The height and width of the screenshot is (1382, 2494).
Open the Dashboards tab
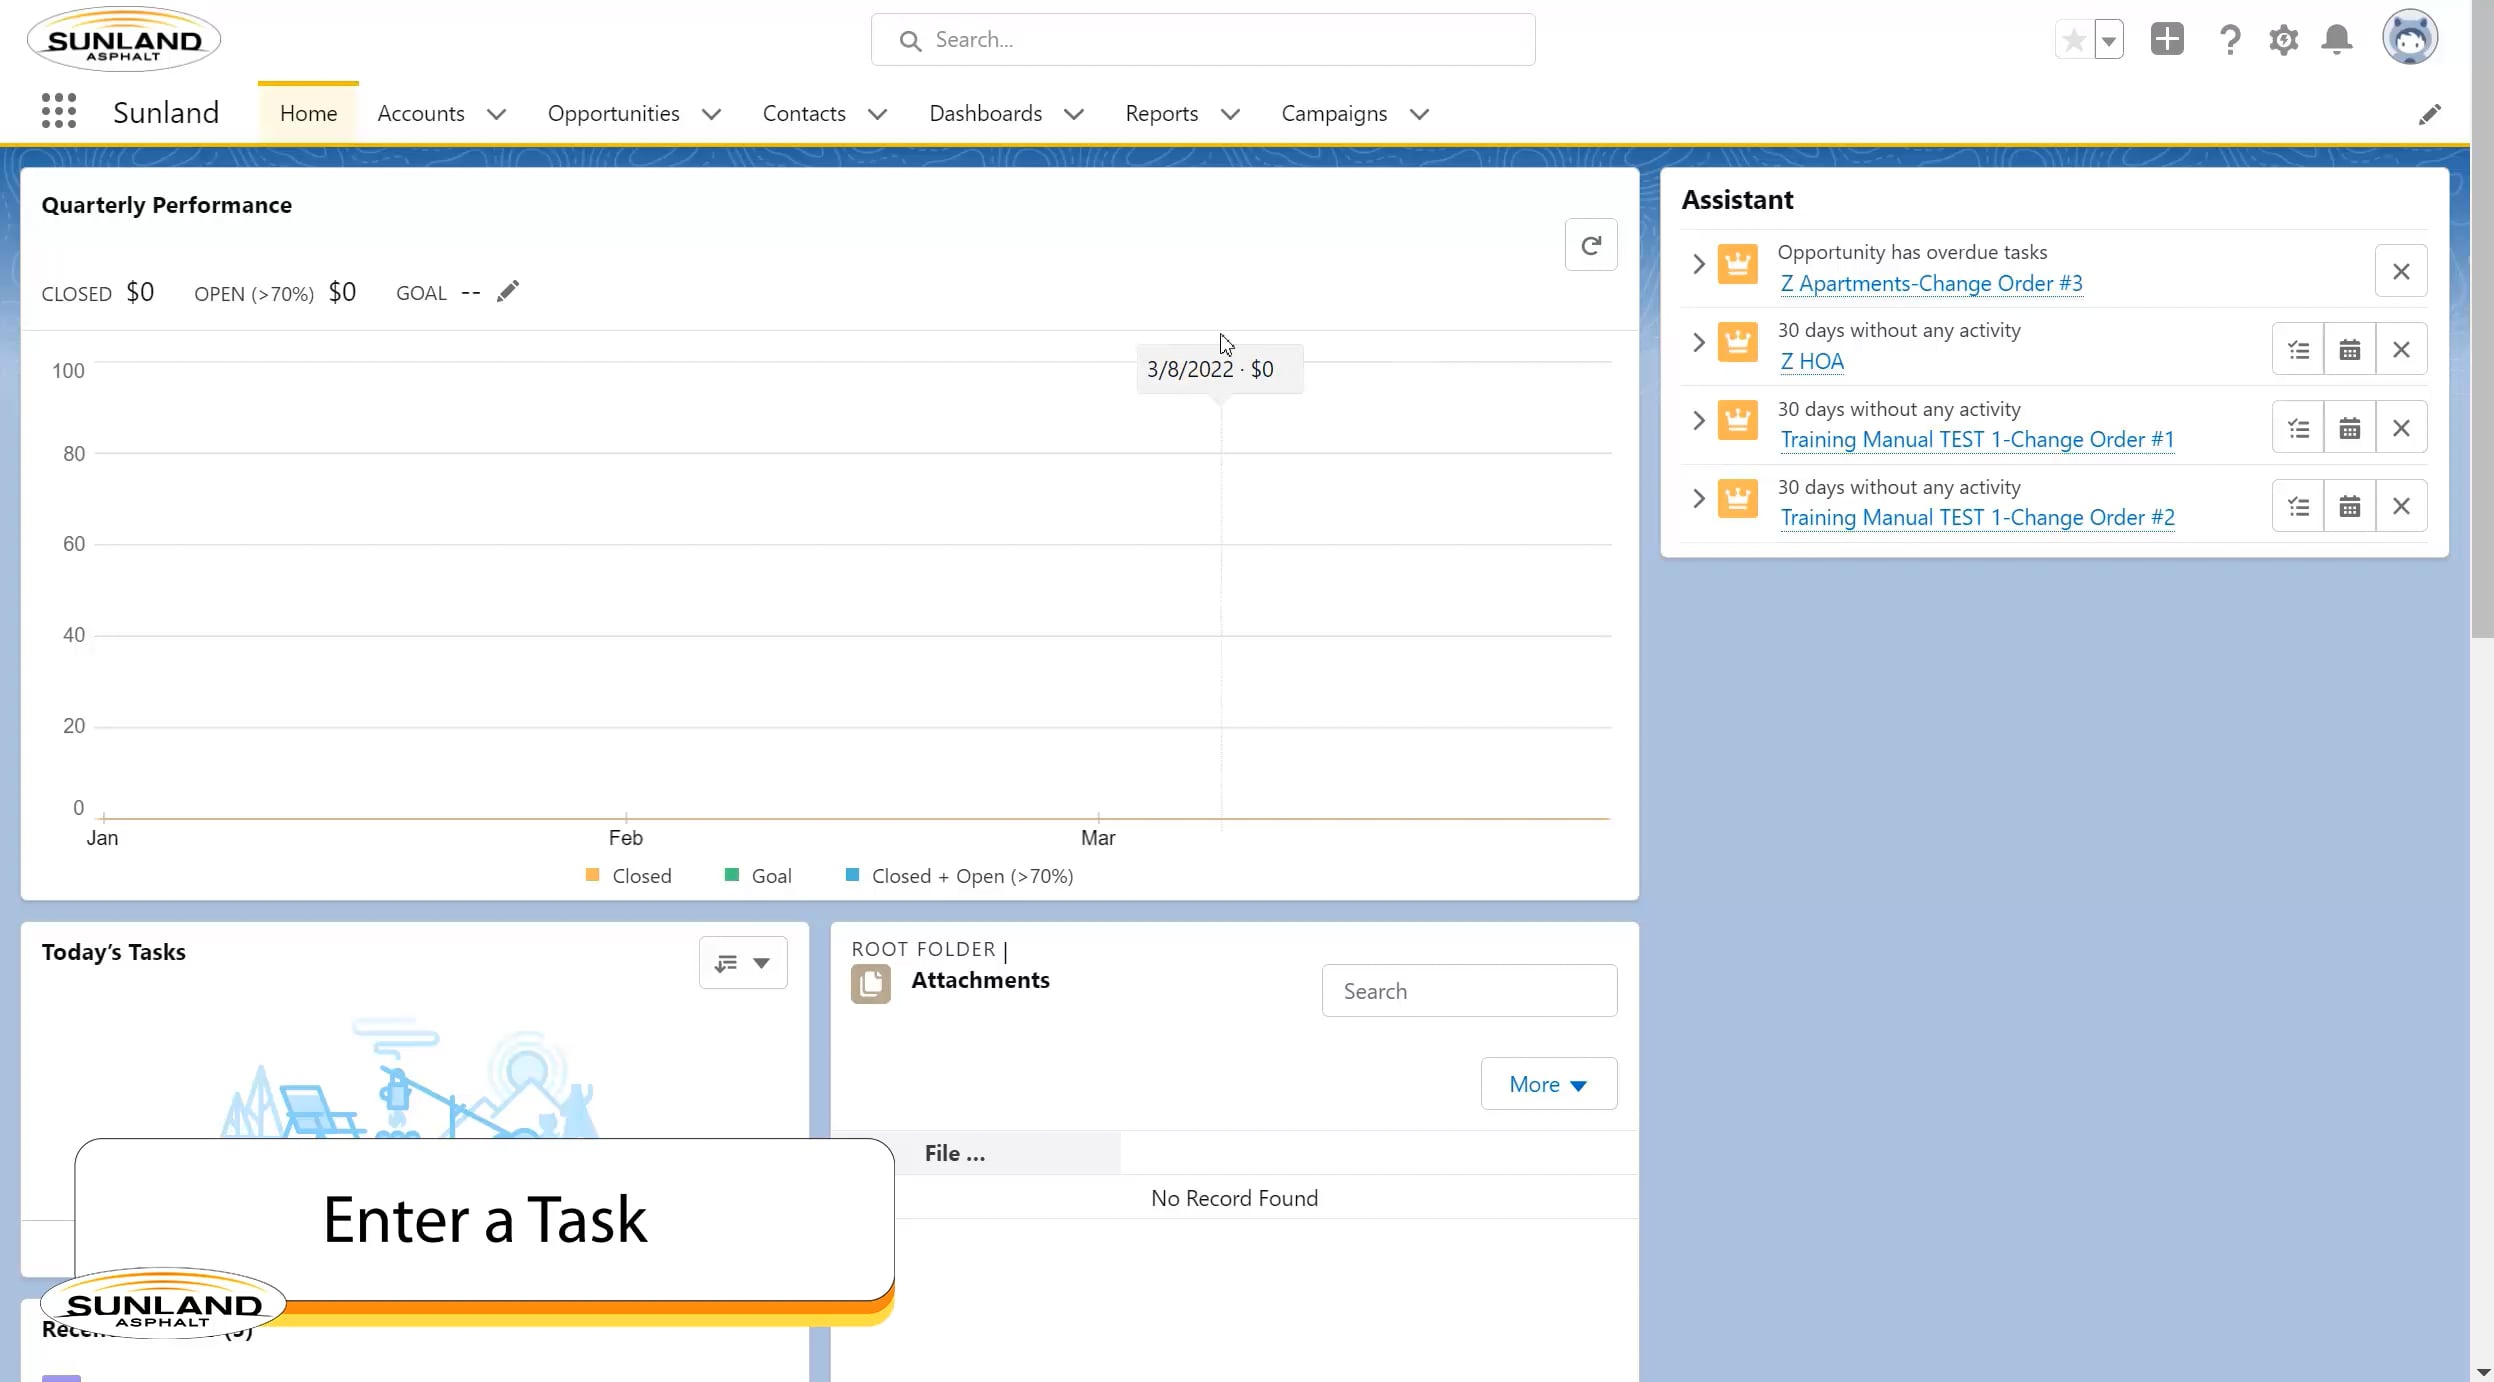(985, 114)
